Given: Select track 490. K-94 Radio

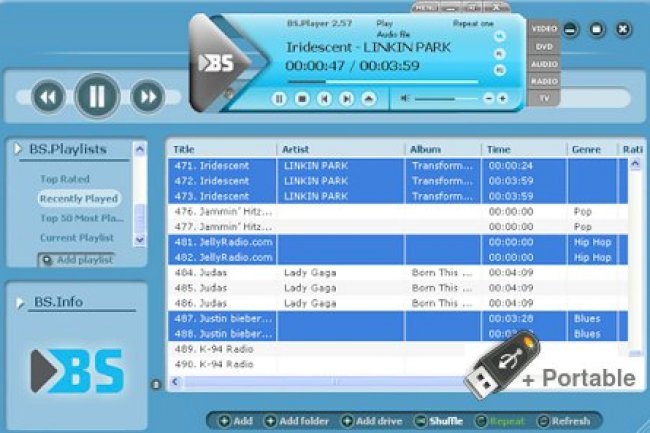Looking at the screenshot, I should pyautogui.click(x=398, y=365).
